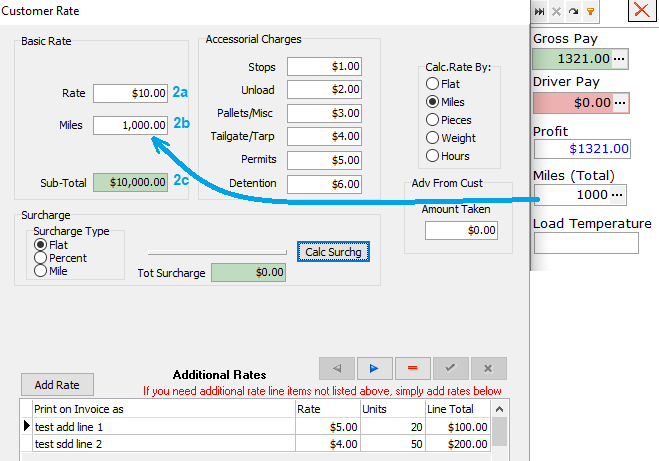Click the Units column header
The image size is (659, 461).
[x=390, y=409]
